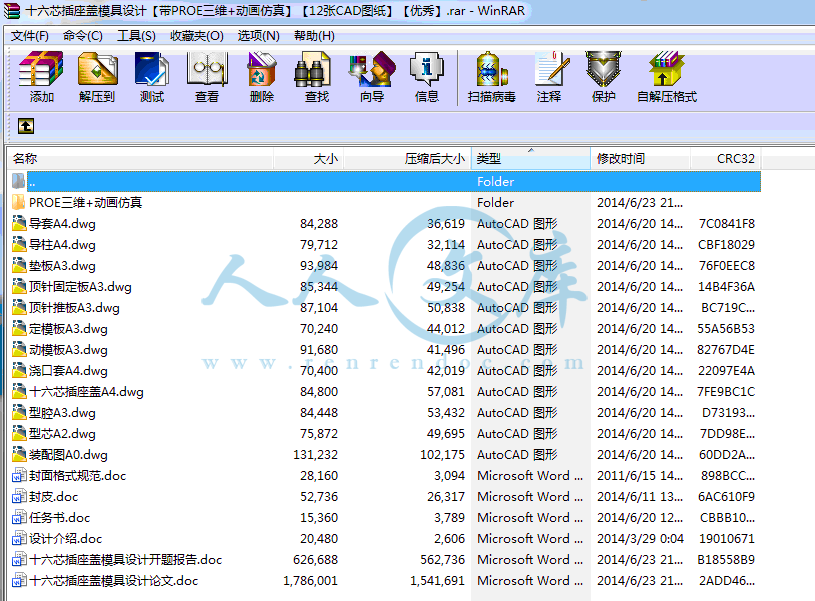This screenshot has width=815, height=601.
Task: Click CRC32 value 19010671
Action: [x=727, y=539]
